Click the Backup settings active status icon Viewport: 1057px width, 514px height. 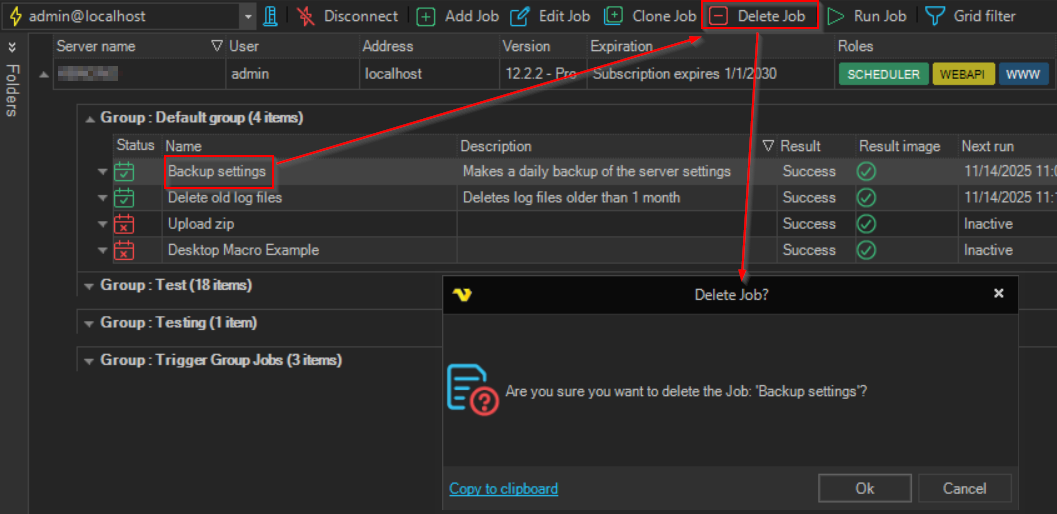pyautogui.click(x=125, y=172)
